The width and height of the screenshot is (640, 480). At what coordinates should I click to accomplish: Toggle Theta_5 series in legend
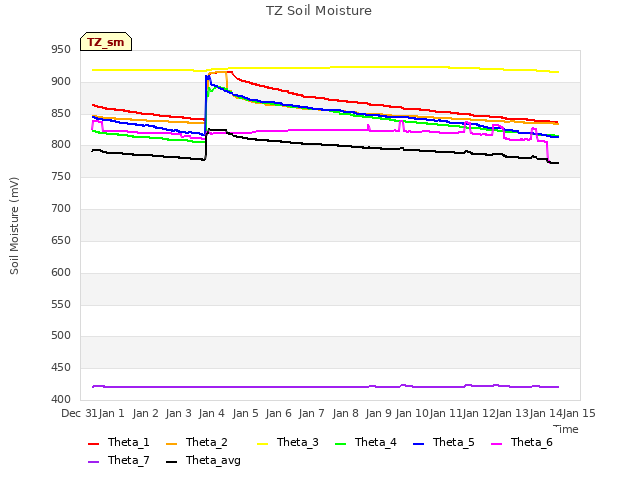(444, 442)
